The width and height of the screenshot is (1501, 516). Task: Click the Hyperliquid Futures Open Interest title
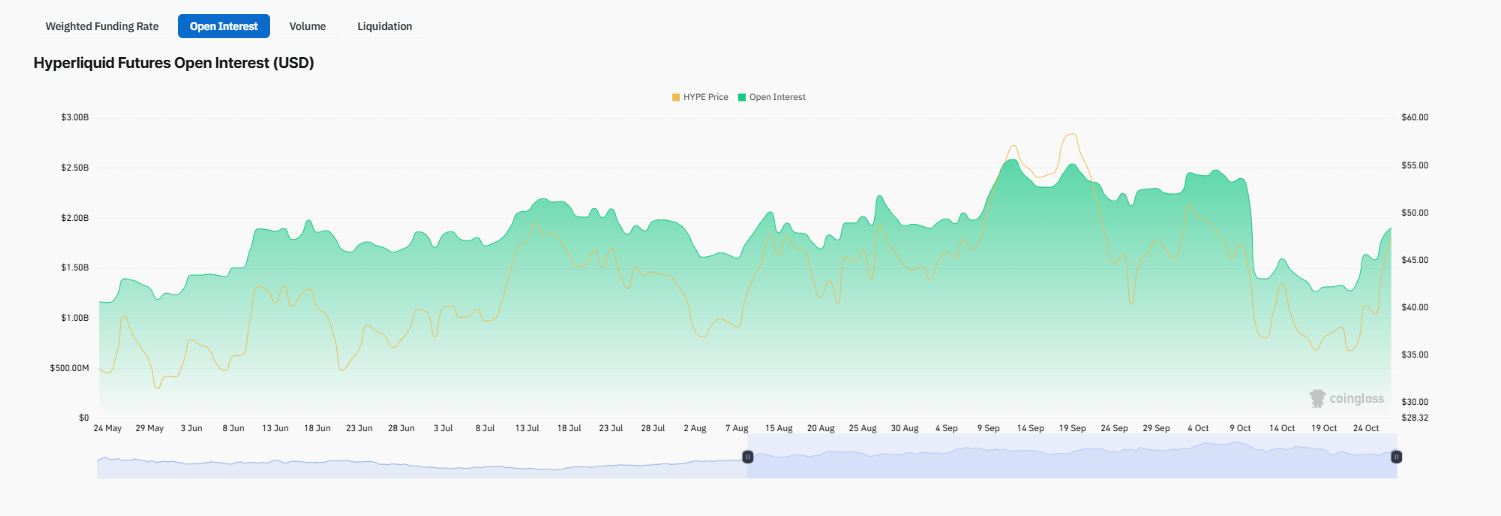pyautogui.click(x=174, y=63)
